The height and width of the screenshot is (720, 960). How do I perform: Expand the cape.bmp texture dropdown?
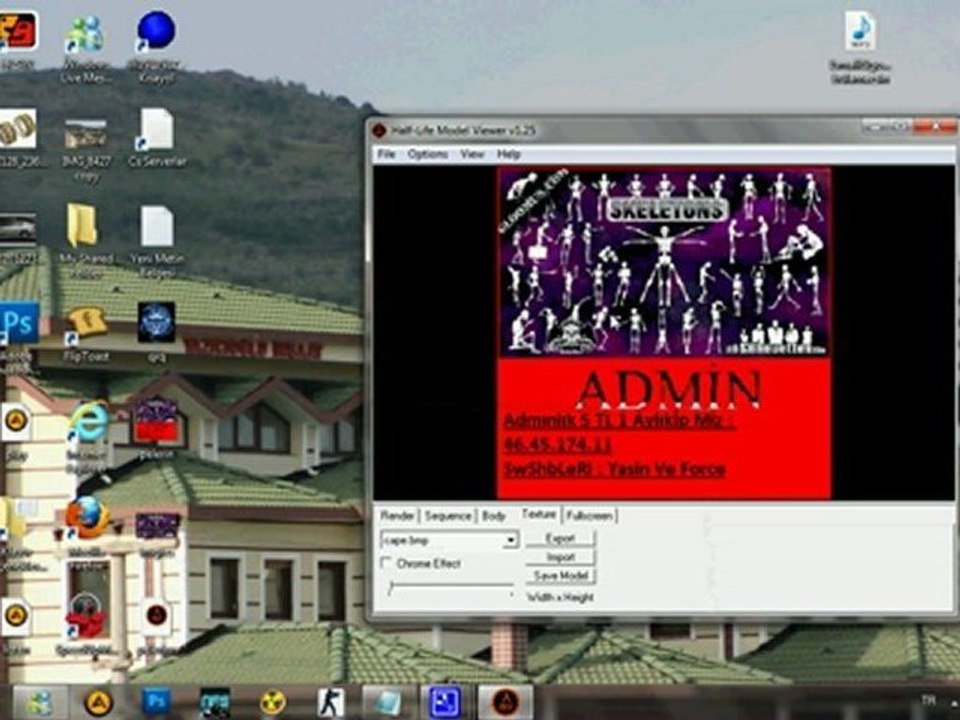(x=510, y=541)
